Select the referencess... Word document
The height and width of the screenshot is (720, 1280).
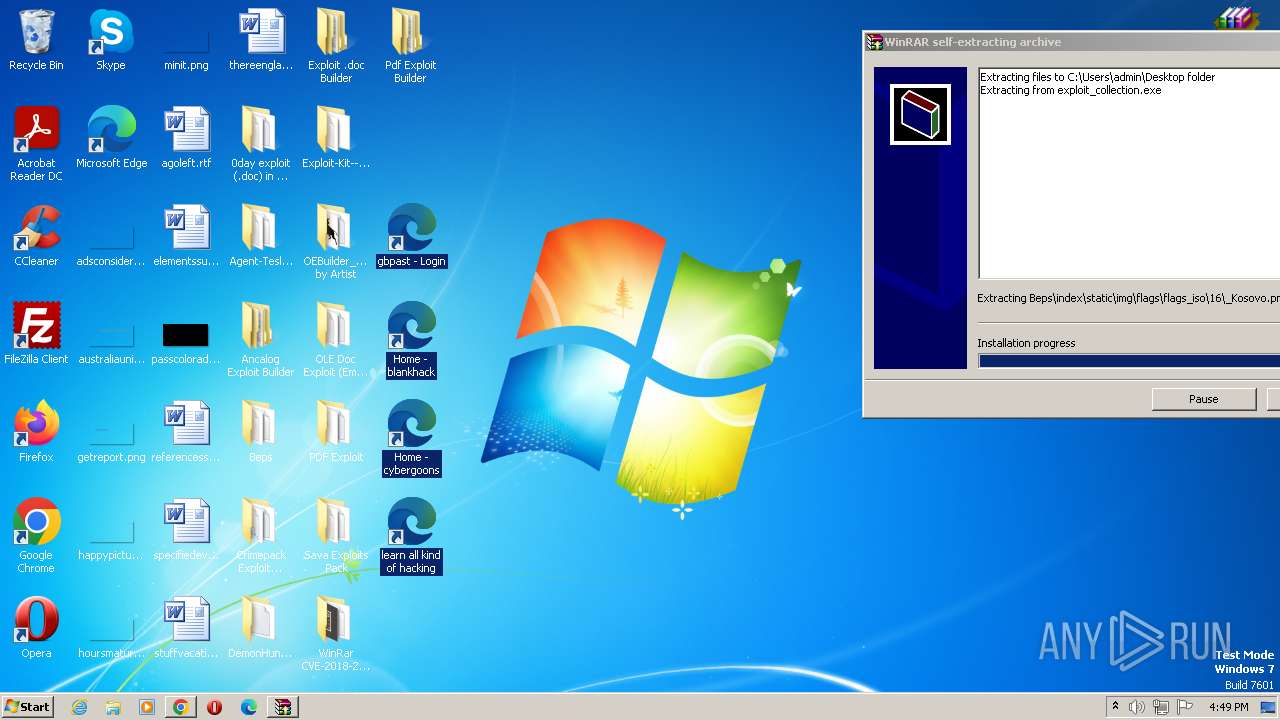(x=186, y=433)
